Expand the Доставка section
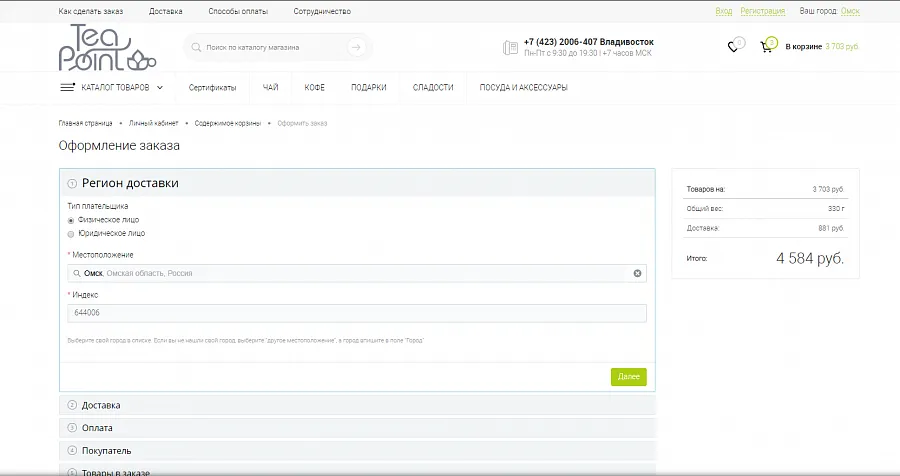Image resolution: width=900 pixels, height=476 pixels. (357, 405)
